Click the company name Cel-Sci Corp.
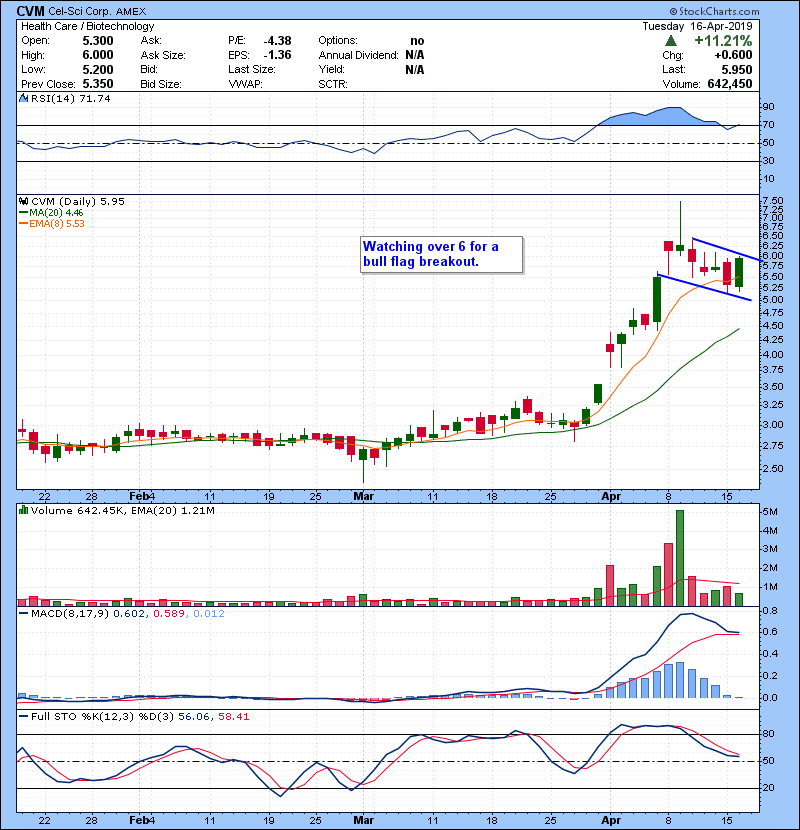 80,11
